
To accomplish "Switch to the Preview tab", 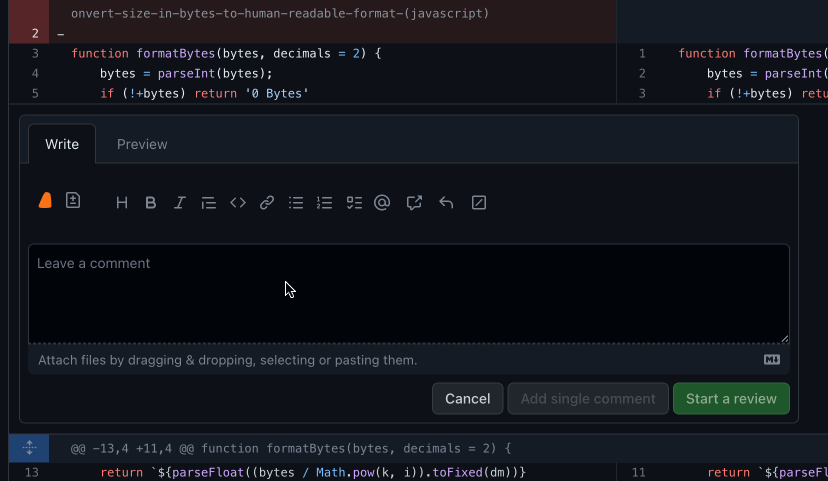I will (x=142, y=144).
